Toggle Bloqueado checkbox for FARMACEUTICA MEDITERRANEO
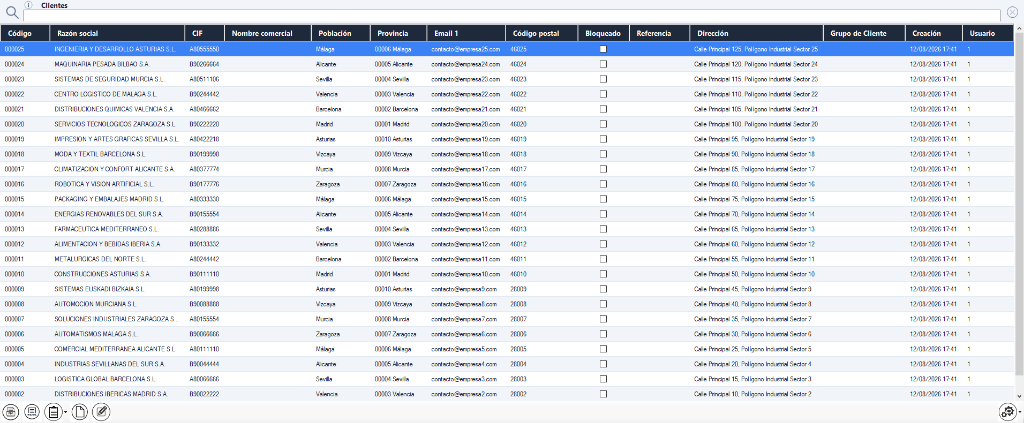The width and height of the screenshot is (1024, 423). (x=603, y=229)
